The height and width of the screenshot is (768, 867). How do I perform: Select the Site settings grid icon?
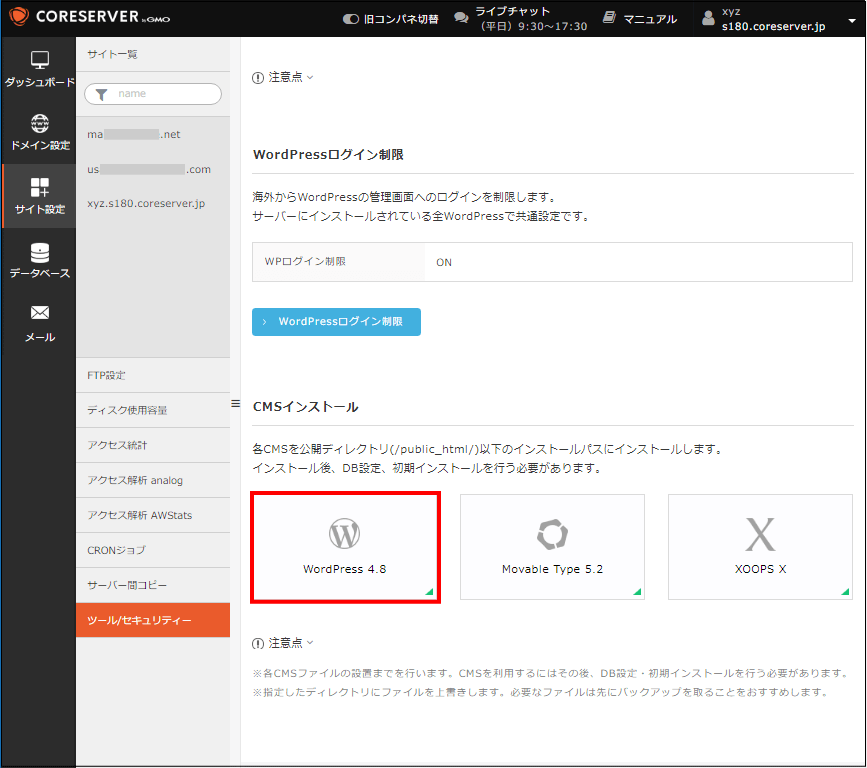(x=39, y=187)
